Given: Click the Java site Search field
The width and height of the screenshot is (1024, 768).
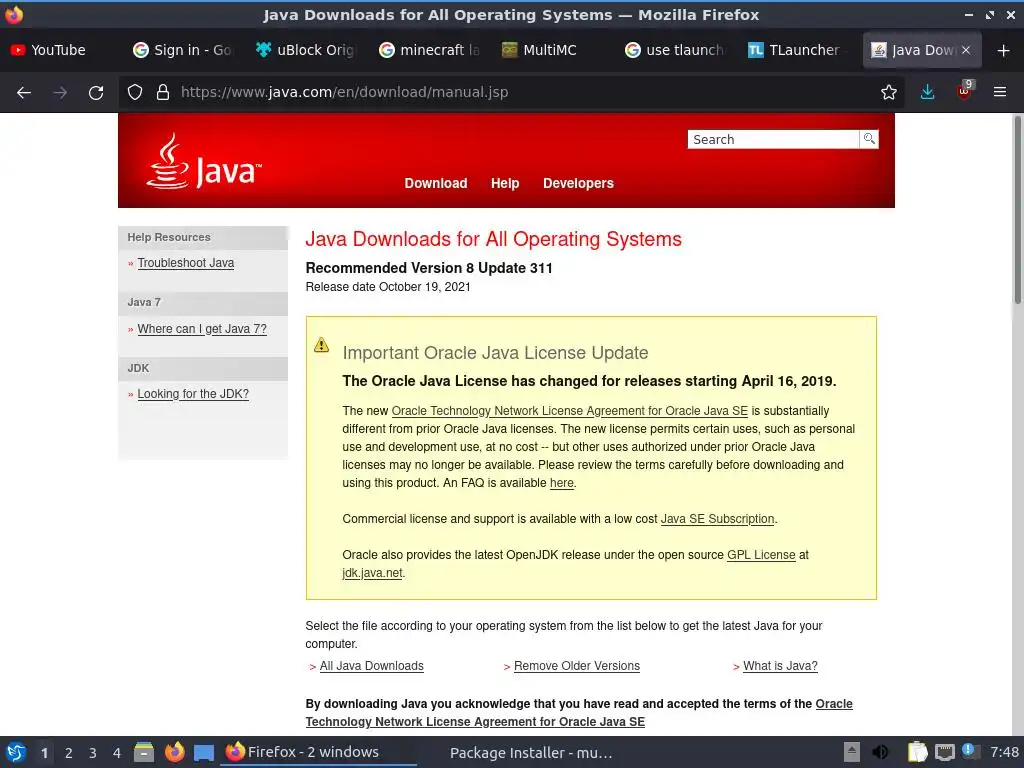Looking at the screenshot, I should [x=773, y=139].
